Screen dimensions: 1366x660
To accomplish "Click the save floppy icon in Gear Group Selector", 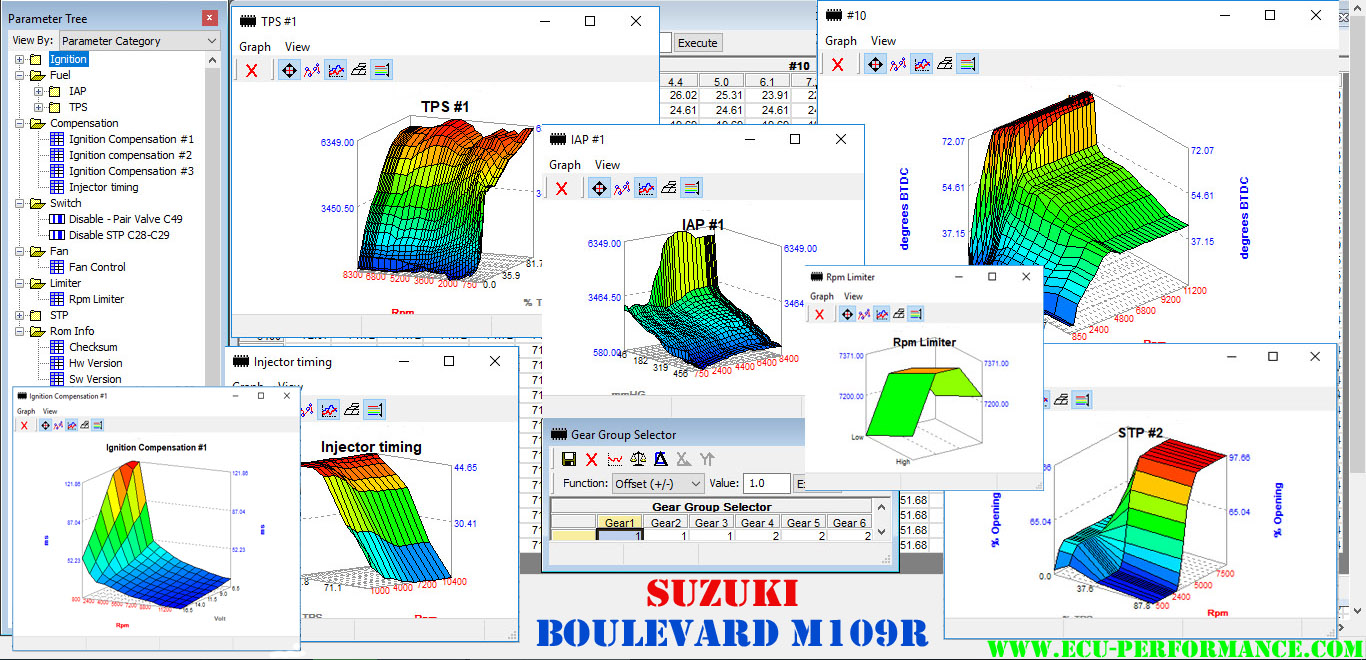I will coord(569,459).
